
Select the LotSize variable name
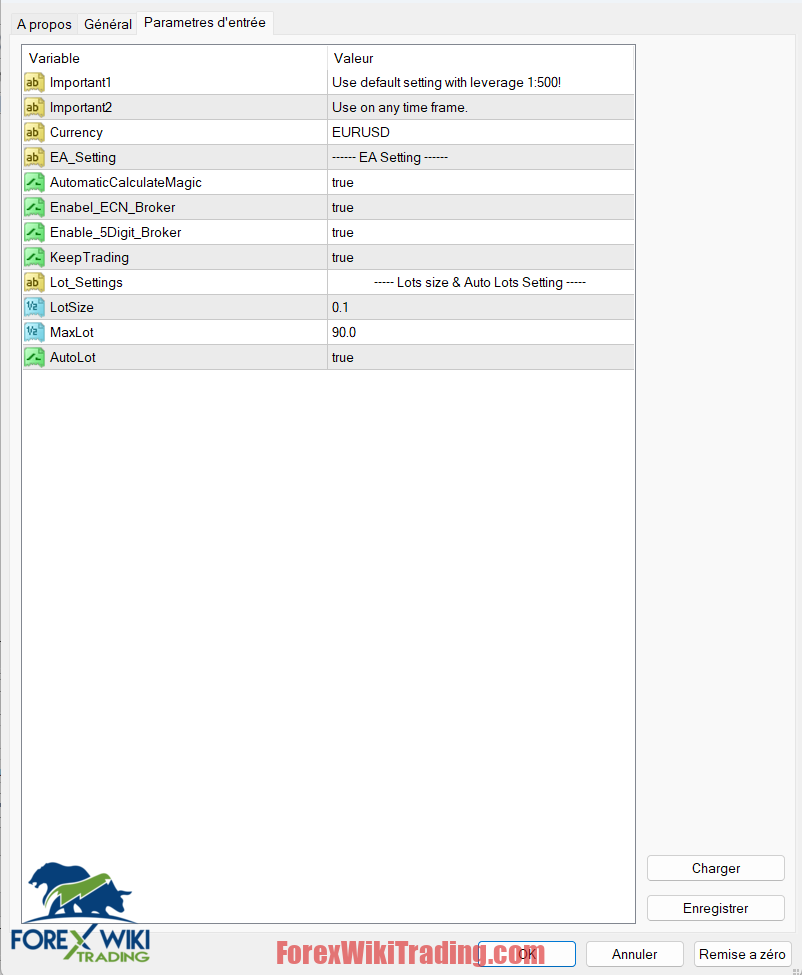coord(71,307)
